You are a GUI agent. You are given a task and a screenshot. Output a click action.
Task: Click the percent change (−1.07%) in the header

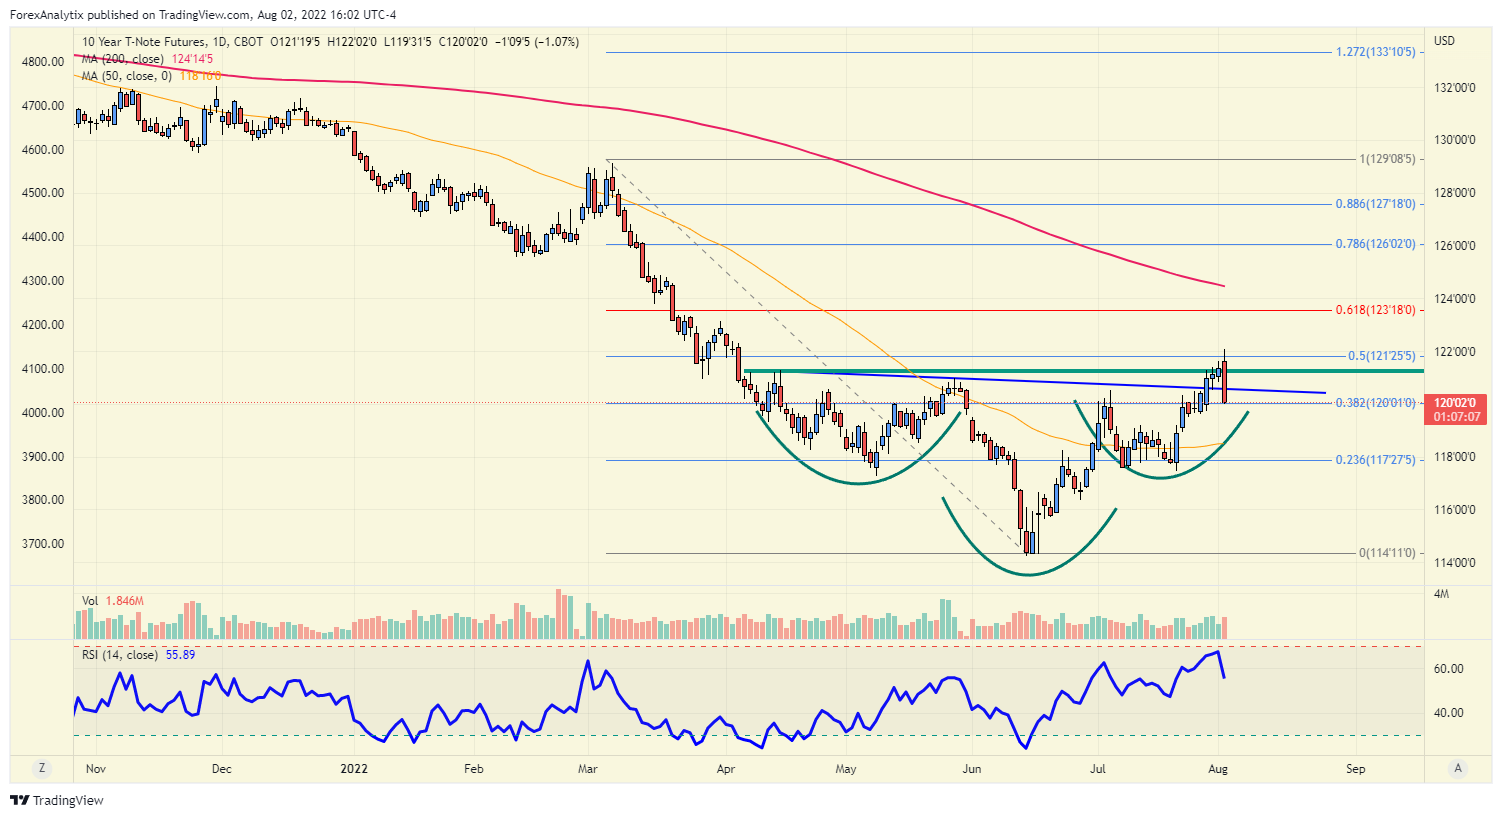[557, 42]
